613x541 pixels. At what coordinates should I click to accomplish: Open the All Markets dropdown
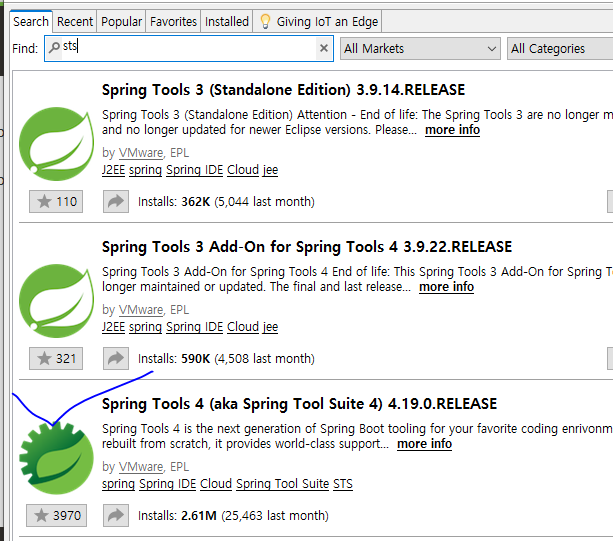[x=420, y=48]
